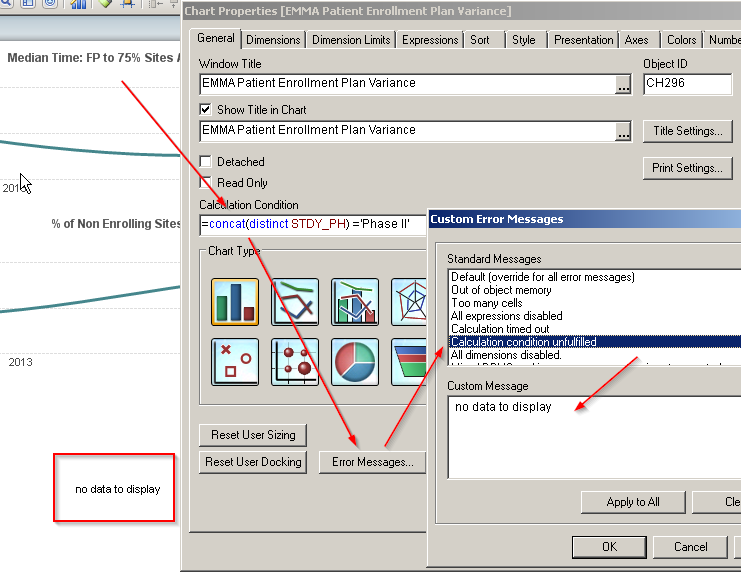Click inside the Custom Message text box
The image size is (741, 583).
coord(594,437)
